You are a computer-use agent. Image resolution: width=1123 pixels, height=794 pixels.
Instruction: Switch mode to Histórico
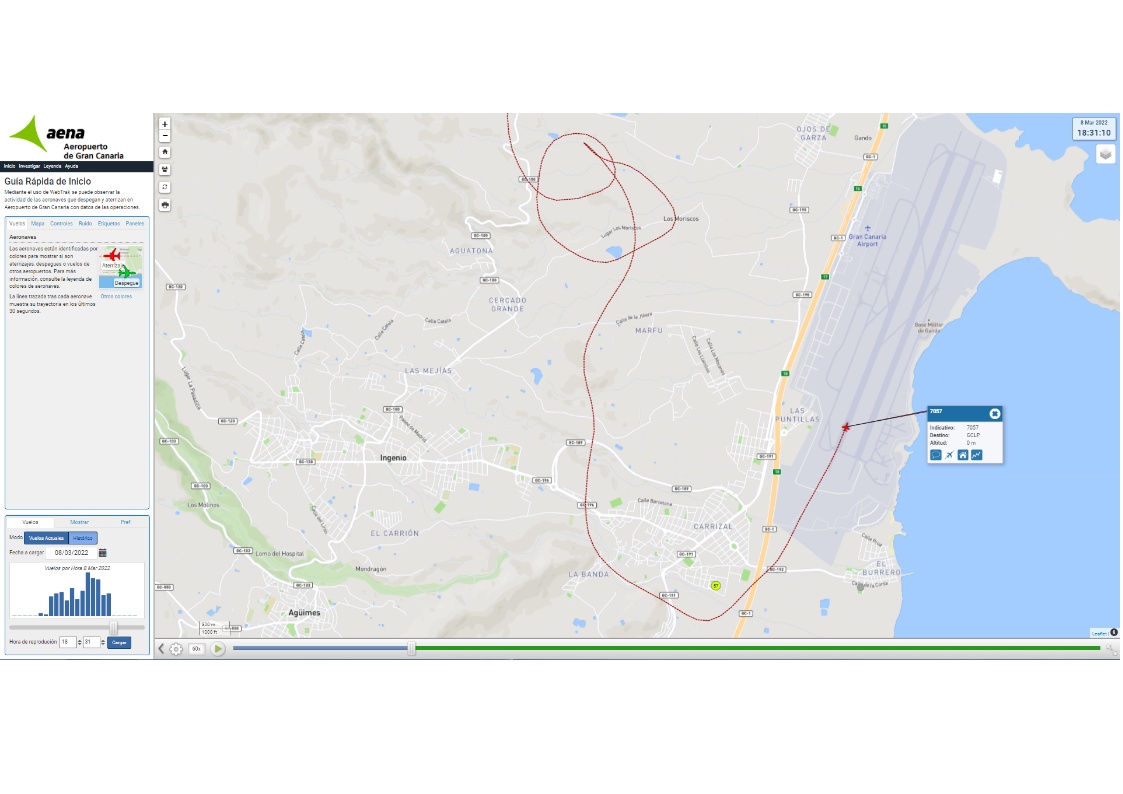click(x=82, y=538)
